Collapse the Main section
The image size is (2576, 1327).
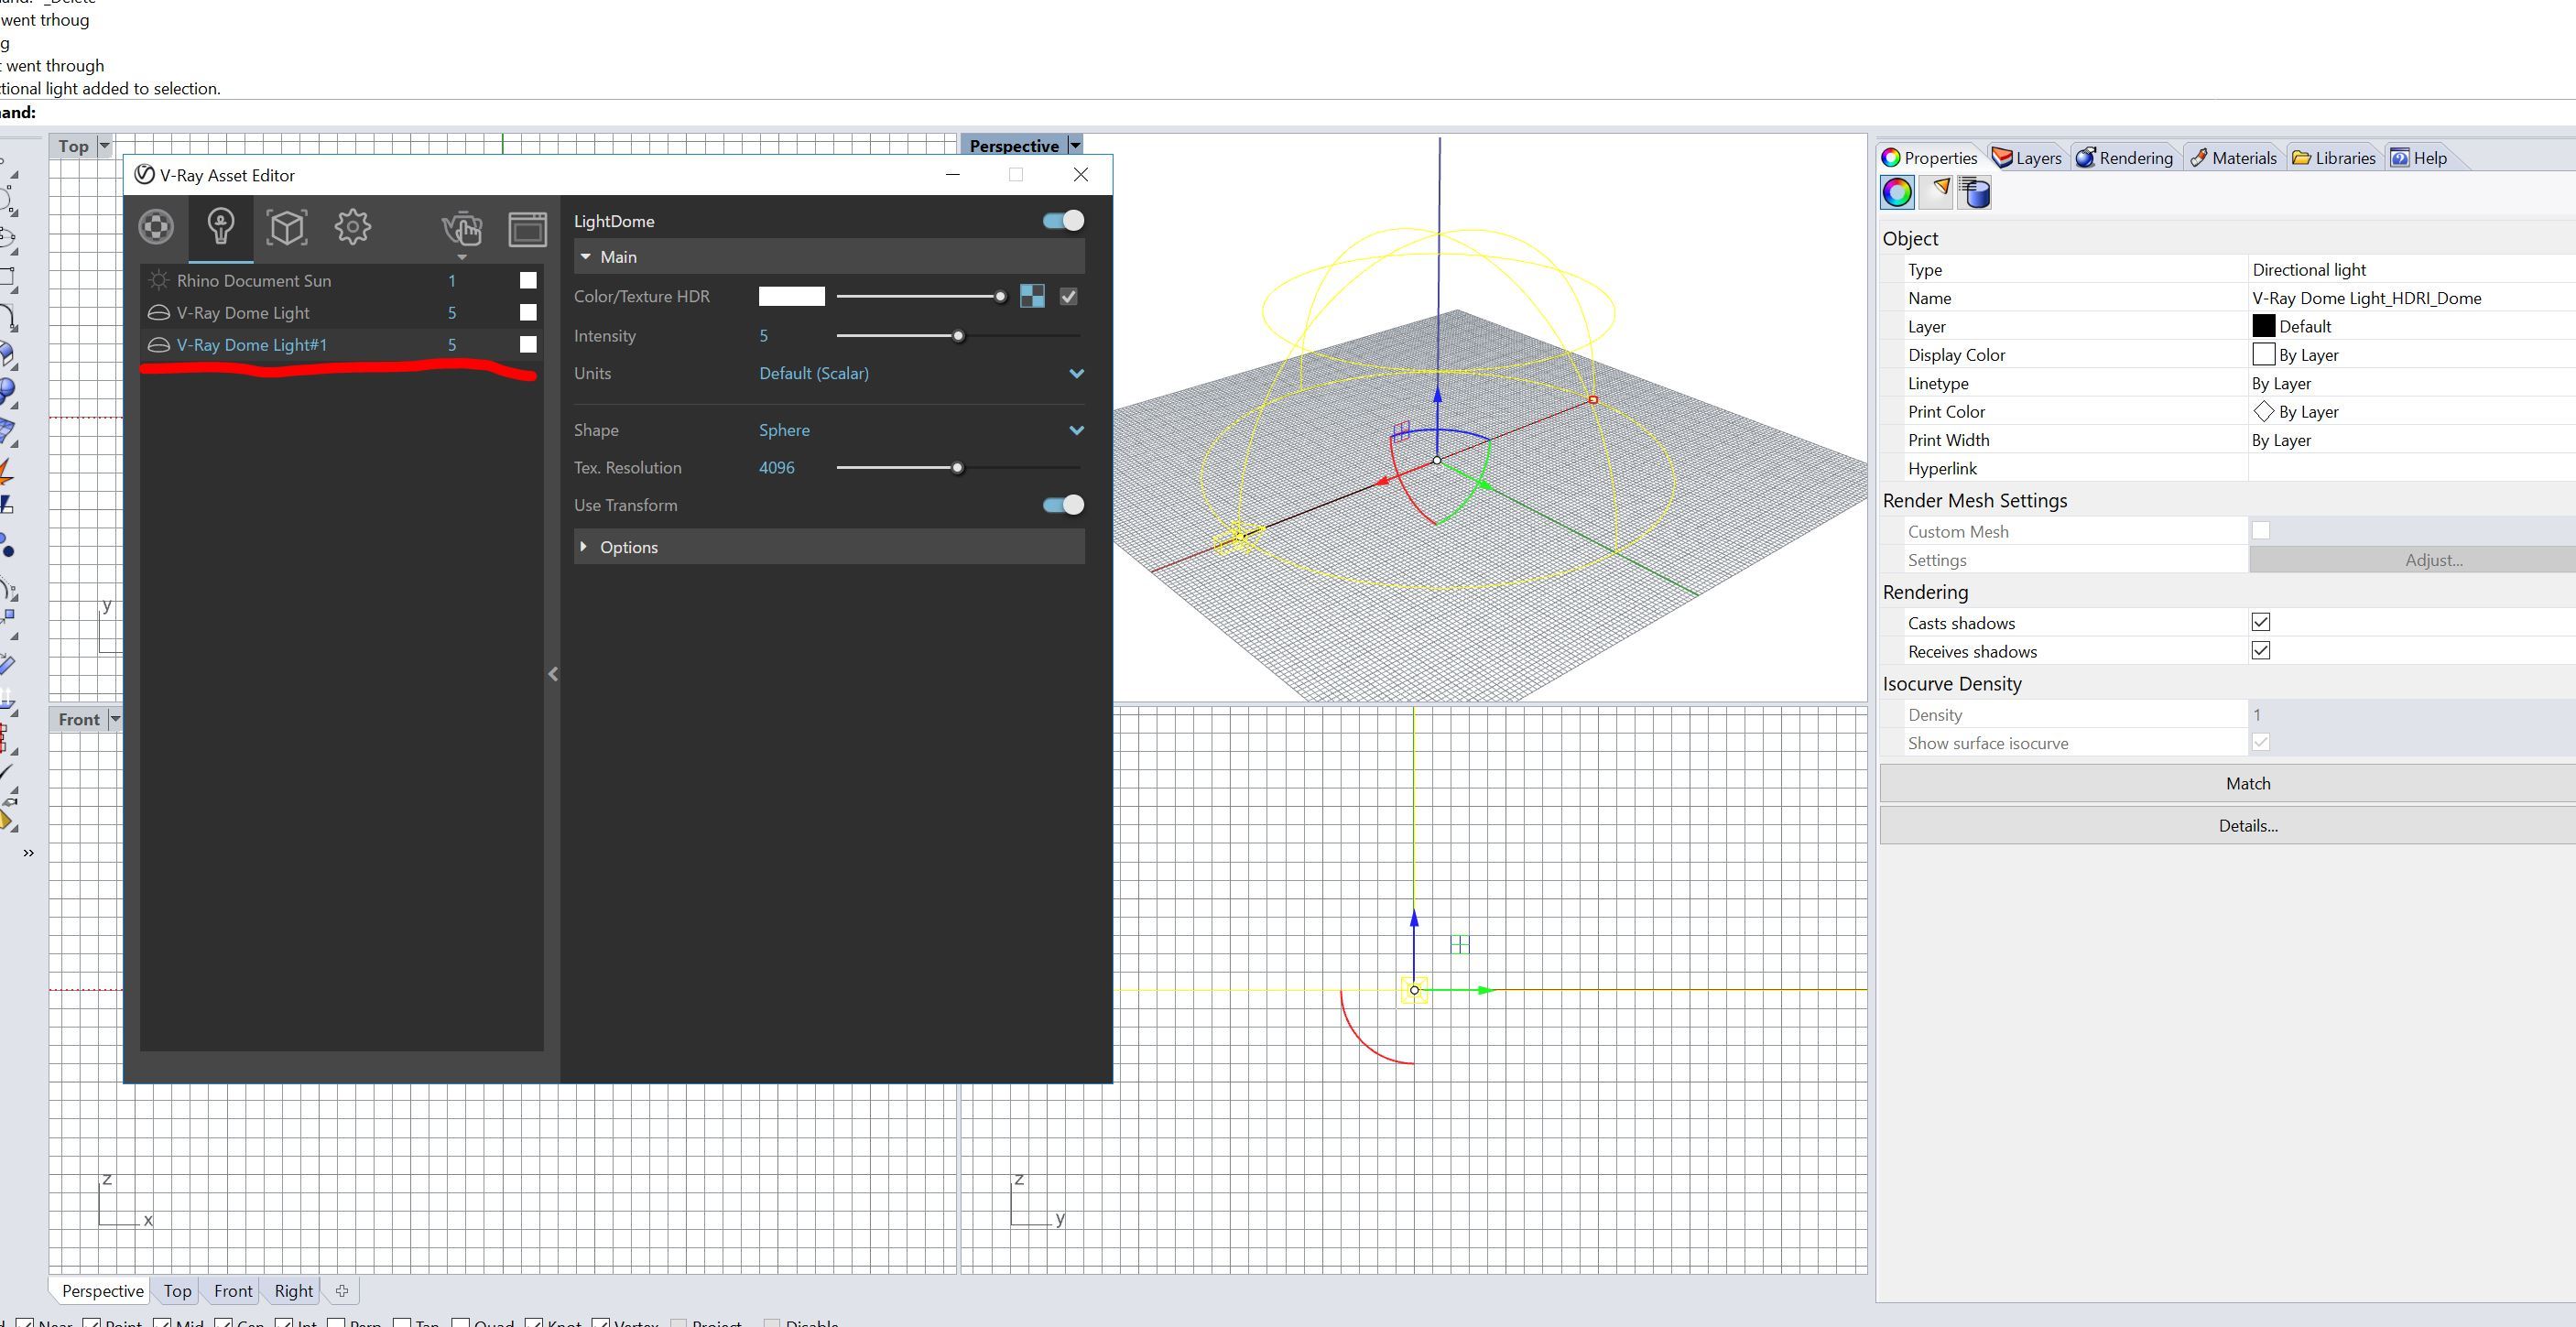829,257
